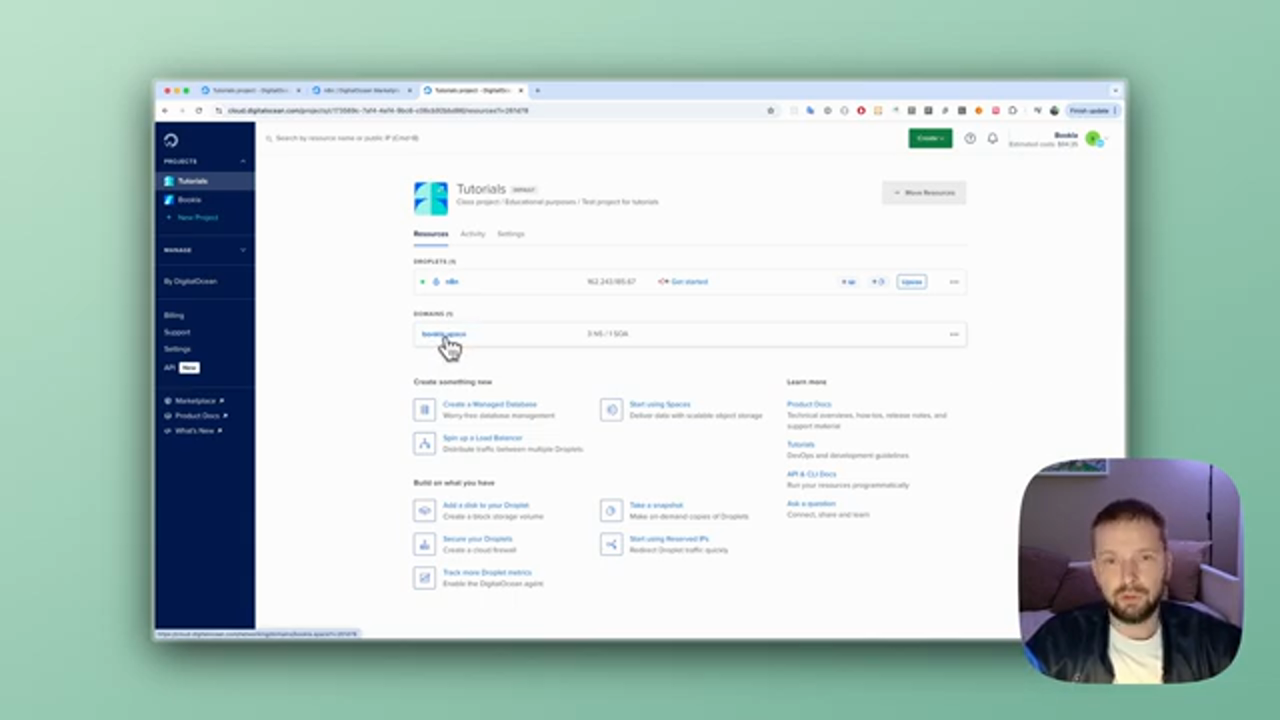
Task: Switch to the n8n DigitalOcean Marketplace tab
Action: point(362,90)
